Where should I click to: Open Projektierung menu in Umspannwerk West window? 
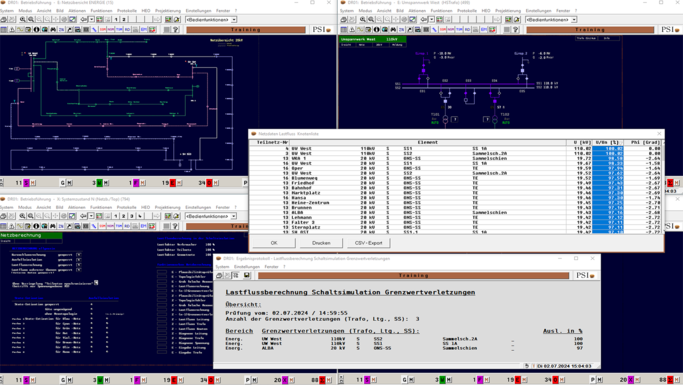[x=508, y=10]
